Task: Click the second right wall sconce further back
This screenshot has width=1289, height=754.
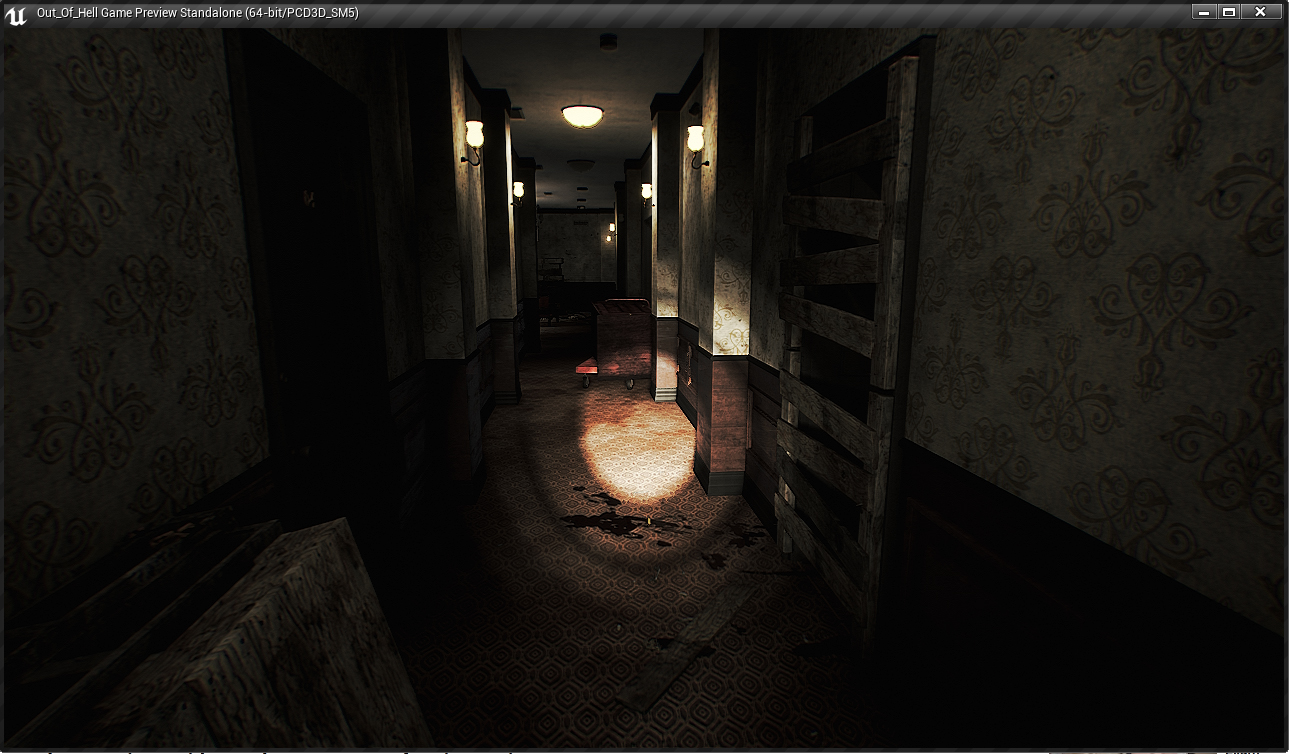Action: point(646,194)
